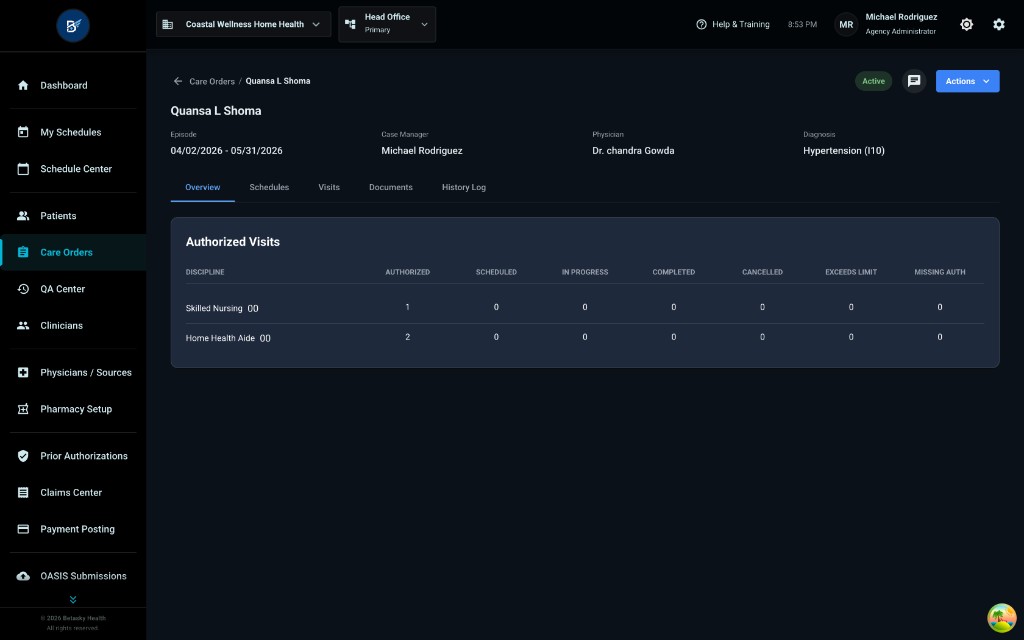Click Payment Posting card icon
The image size is (1024, 640).
23,530
